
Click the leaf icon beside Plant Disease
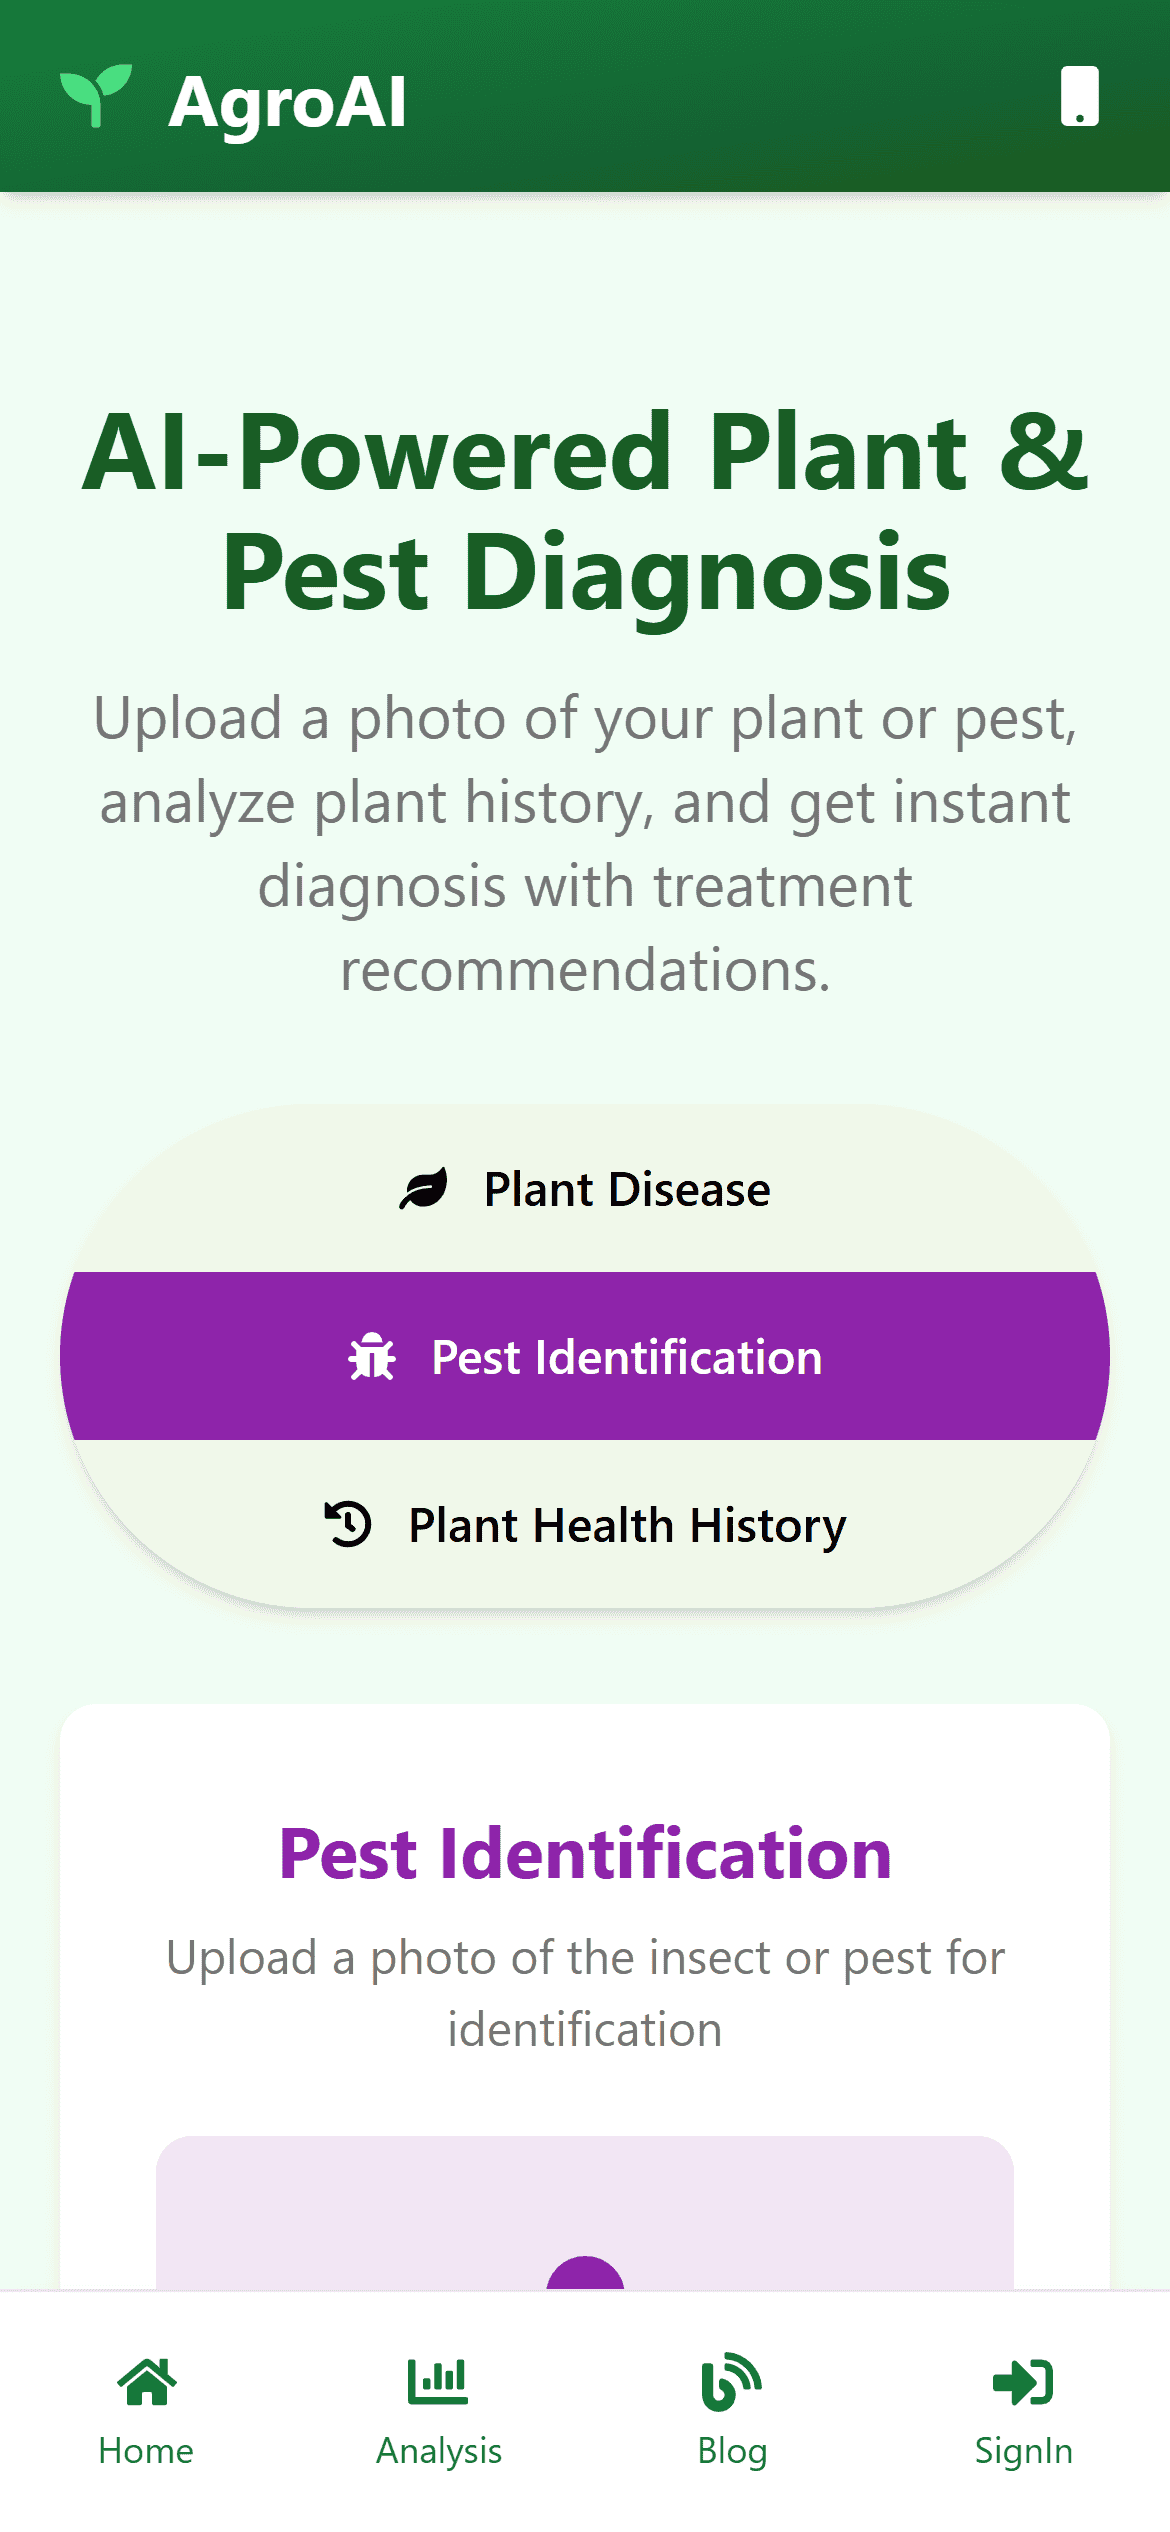[424, 1189]
